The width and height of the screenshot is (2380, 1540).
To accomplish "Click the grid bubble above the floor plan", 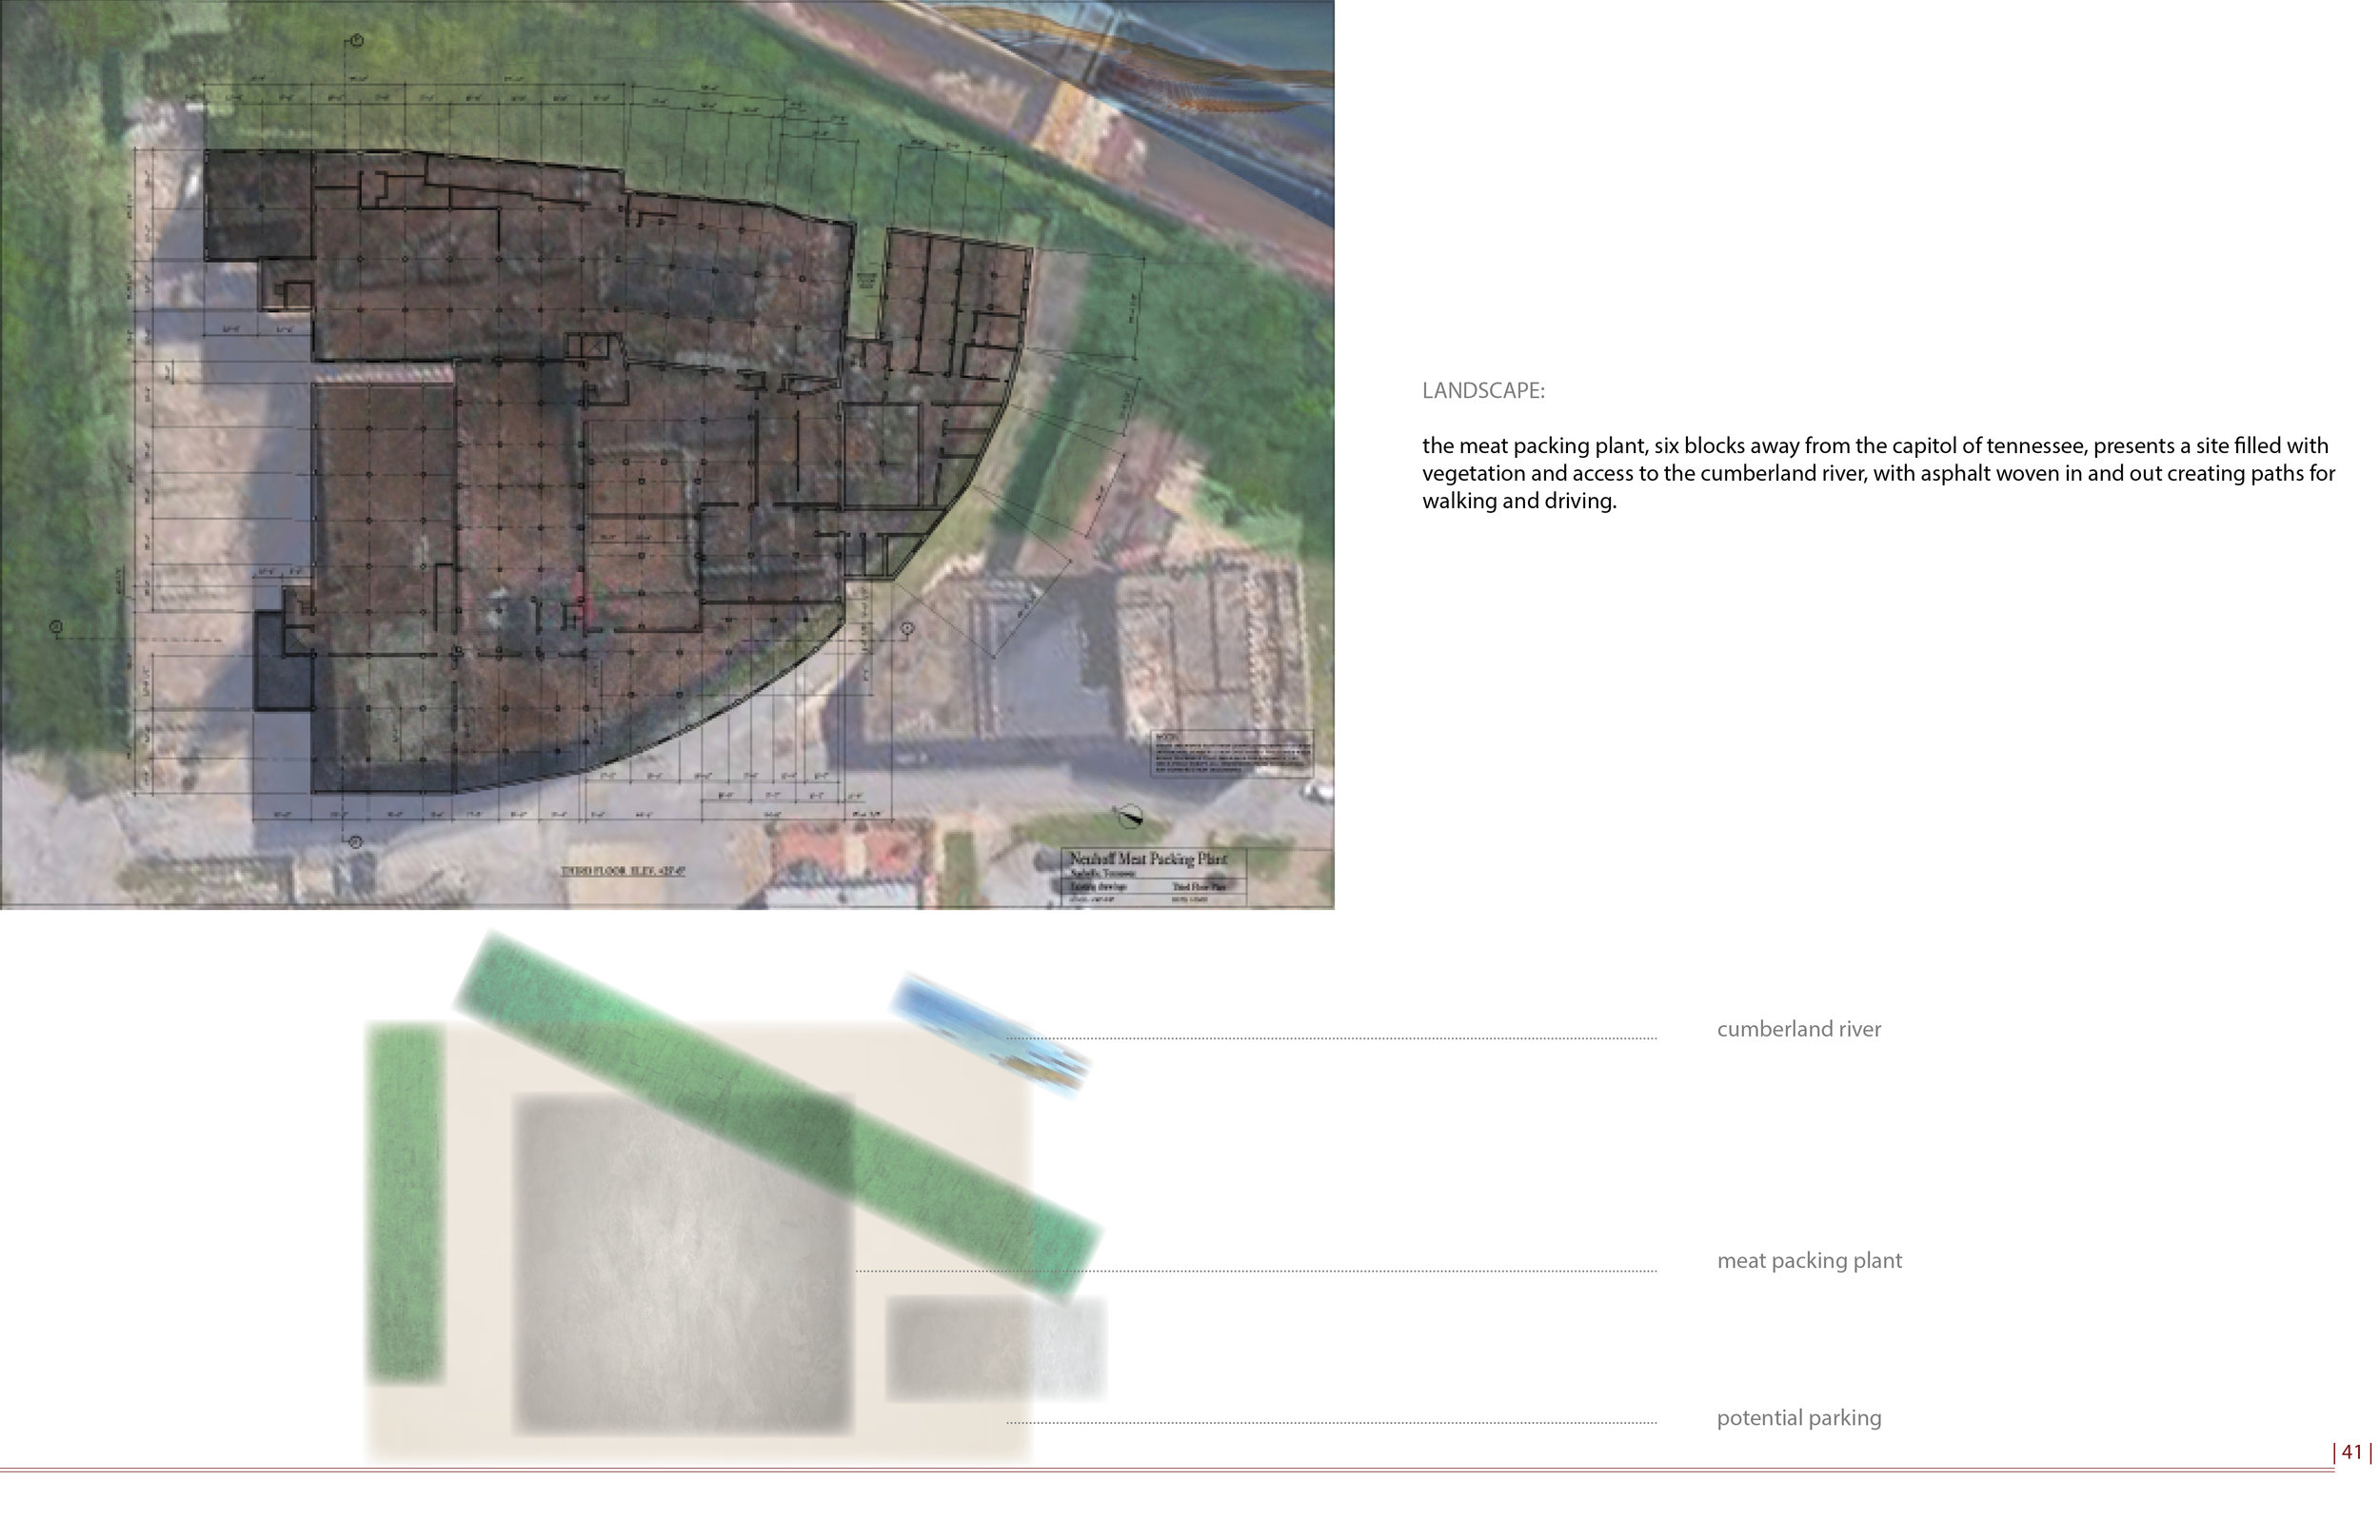I will (356, 41).
